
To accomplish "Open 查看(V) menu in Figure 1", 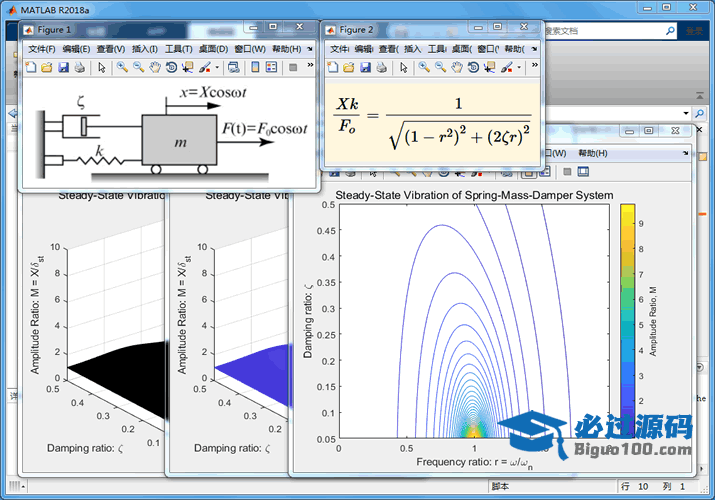I will 111,49.
